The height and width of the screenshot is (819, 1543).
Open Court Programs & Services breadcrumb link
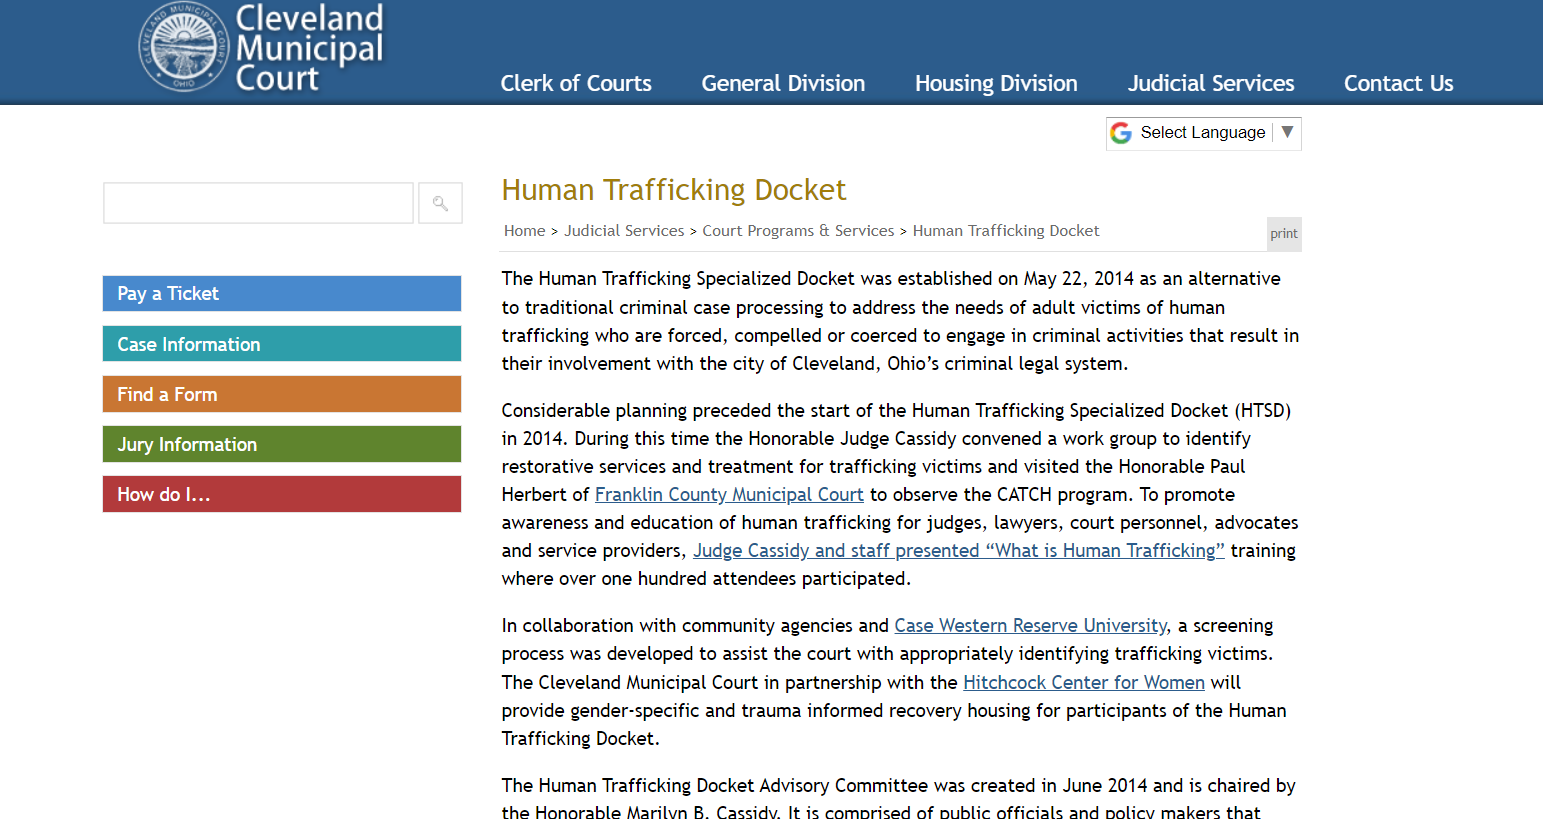point(798,231)
